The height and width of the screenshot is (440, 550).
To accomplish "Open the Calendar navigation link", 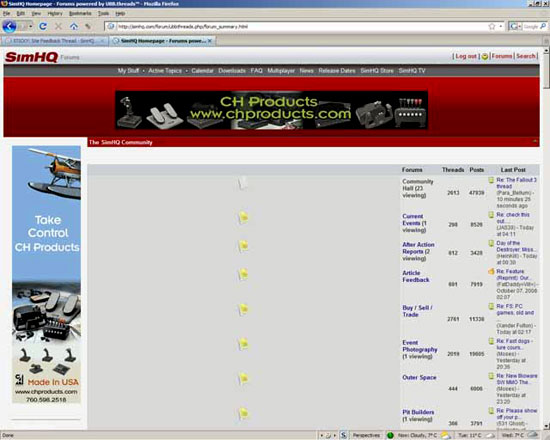I will [202, 71].
